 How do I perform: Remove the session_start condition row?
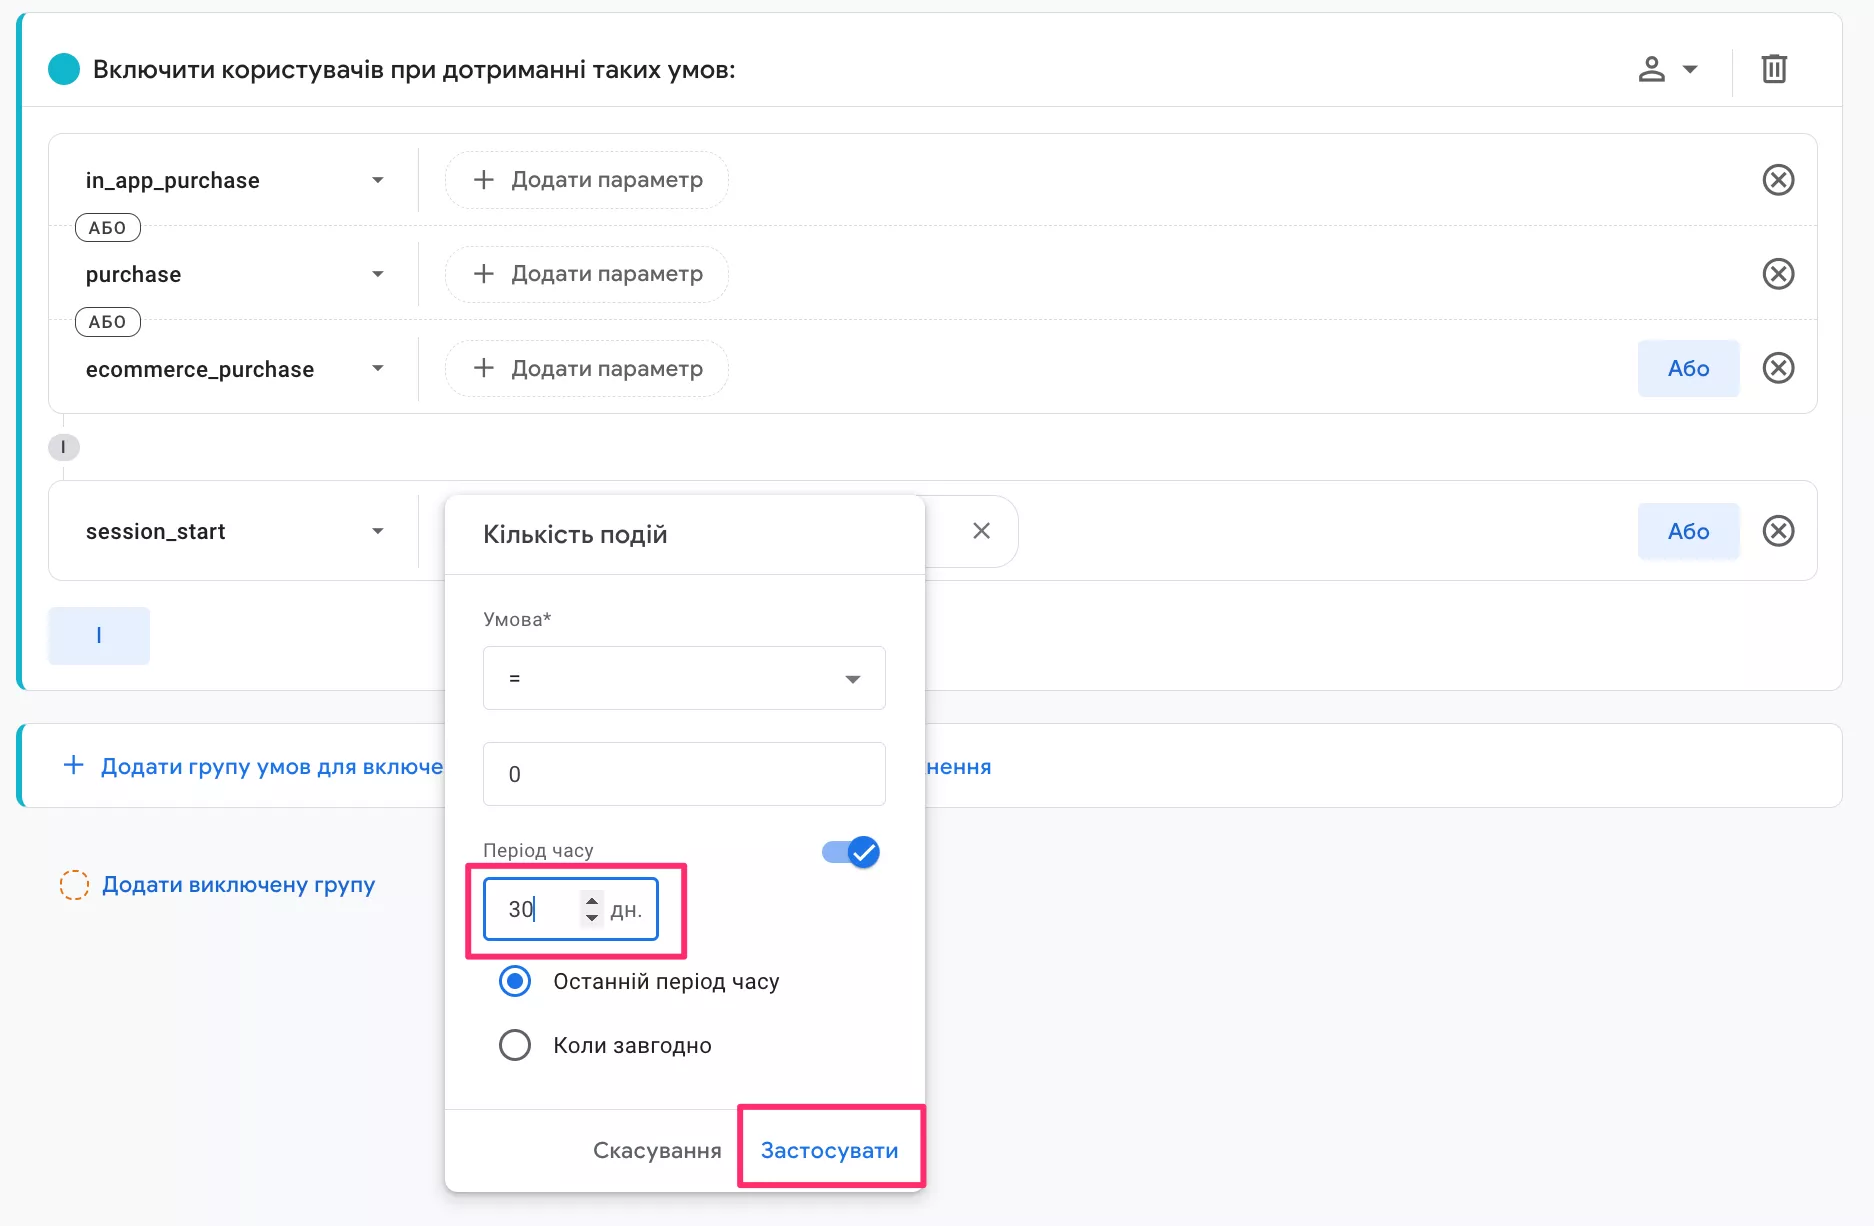click(1777, 531)
